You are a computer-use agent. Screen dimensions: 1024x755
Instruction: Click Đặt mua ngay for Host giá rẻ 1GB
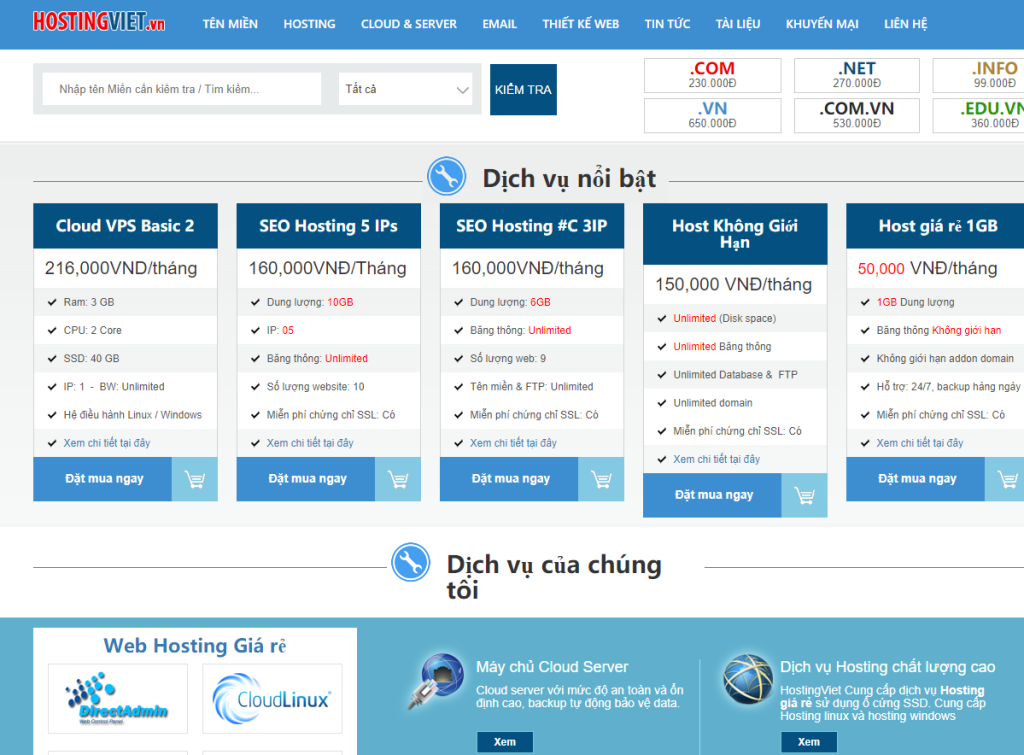(916, 479)
